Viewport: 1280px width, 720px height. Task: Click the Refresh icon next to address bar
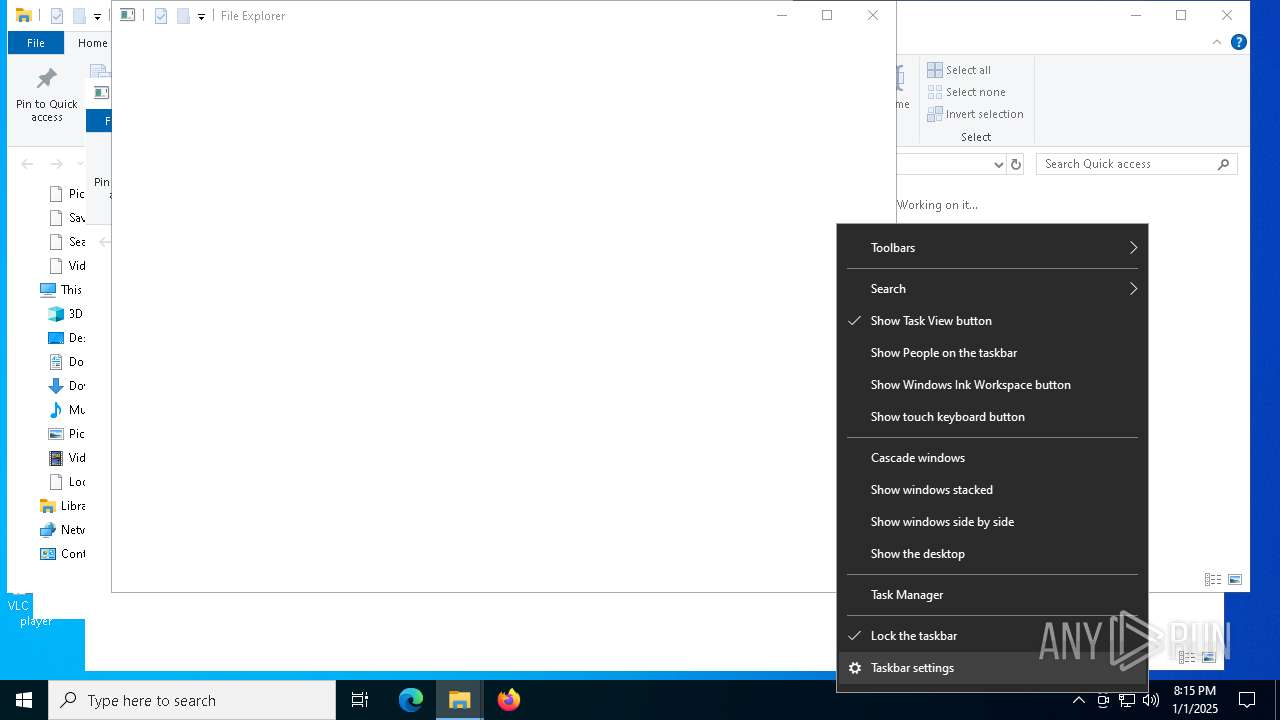pos(1016,164)
